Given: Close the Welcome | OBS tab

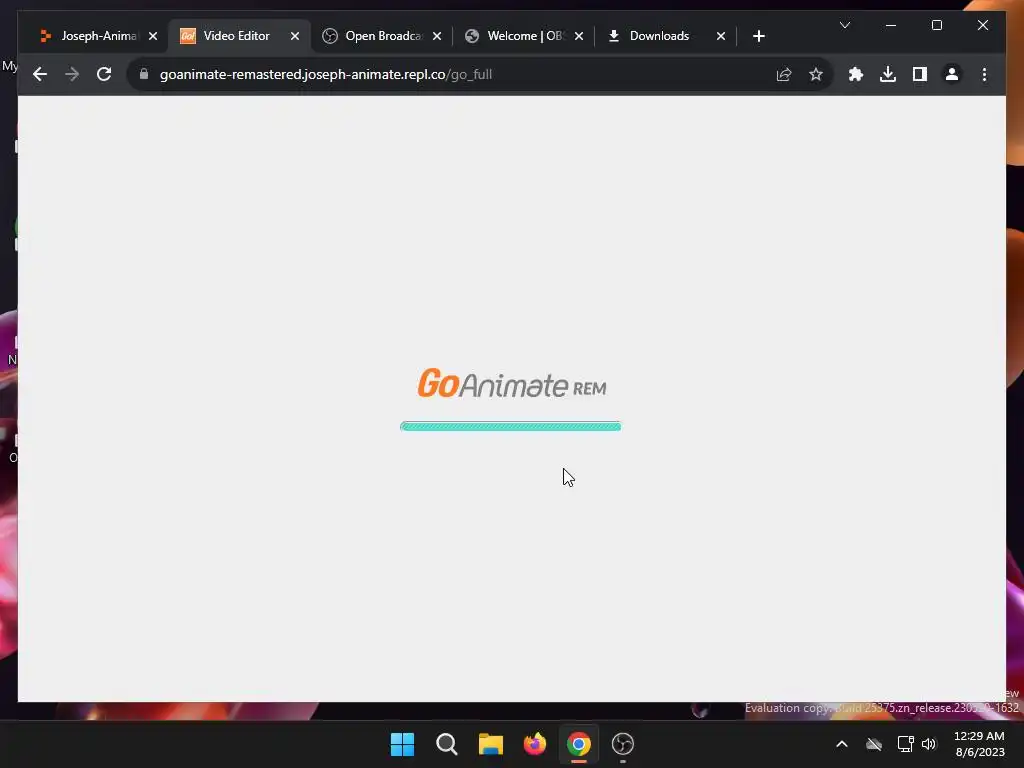Looking at the screenshot, I should click(x=579, y=36).
